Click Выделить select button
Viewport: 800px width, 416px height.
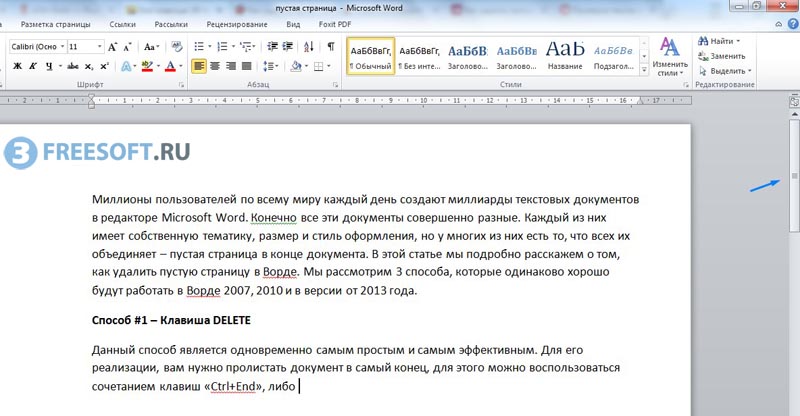(725, 71)
